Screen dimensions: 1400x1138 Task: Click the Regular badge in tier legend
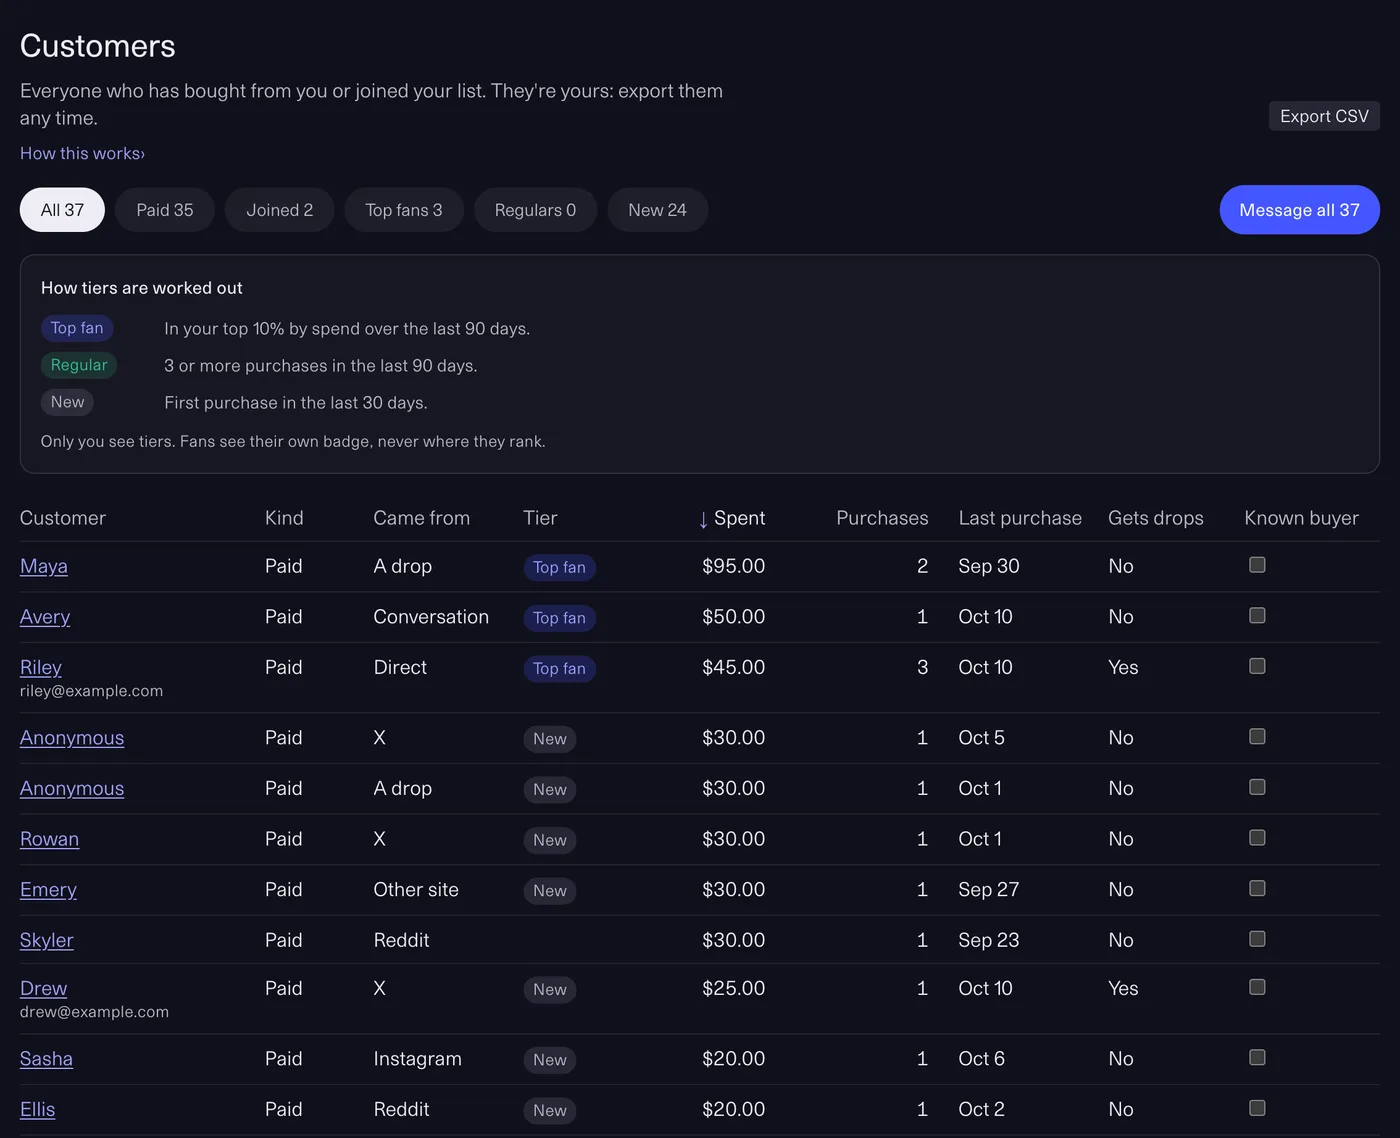tap(79, 365)
